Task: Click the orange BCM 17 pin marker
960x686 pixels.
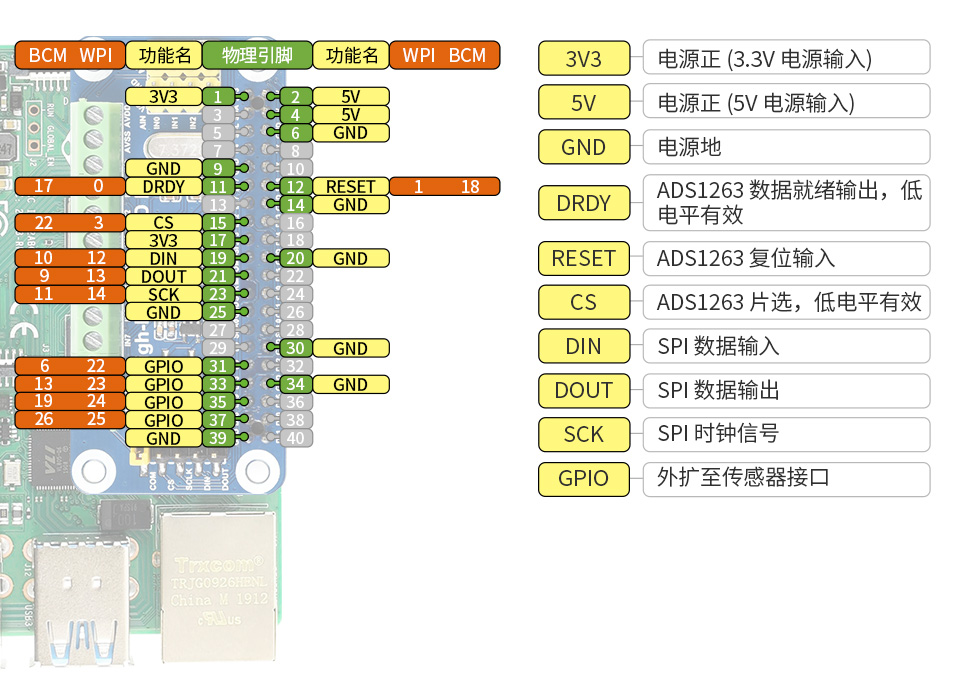Action: 45,186
